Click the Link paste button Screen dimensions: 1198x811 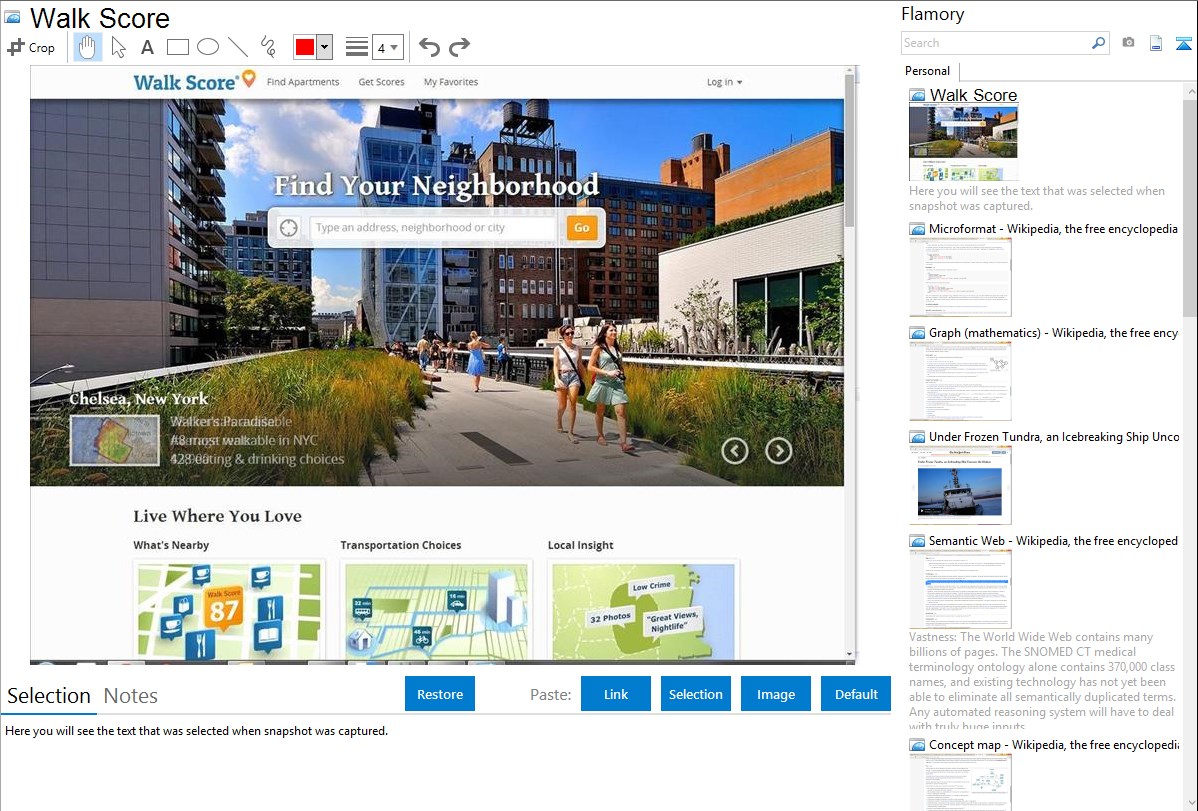[x=616, y=694]
